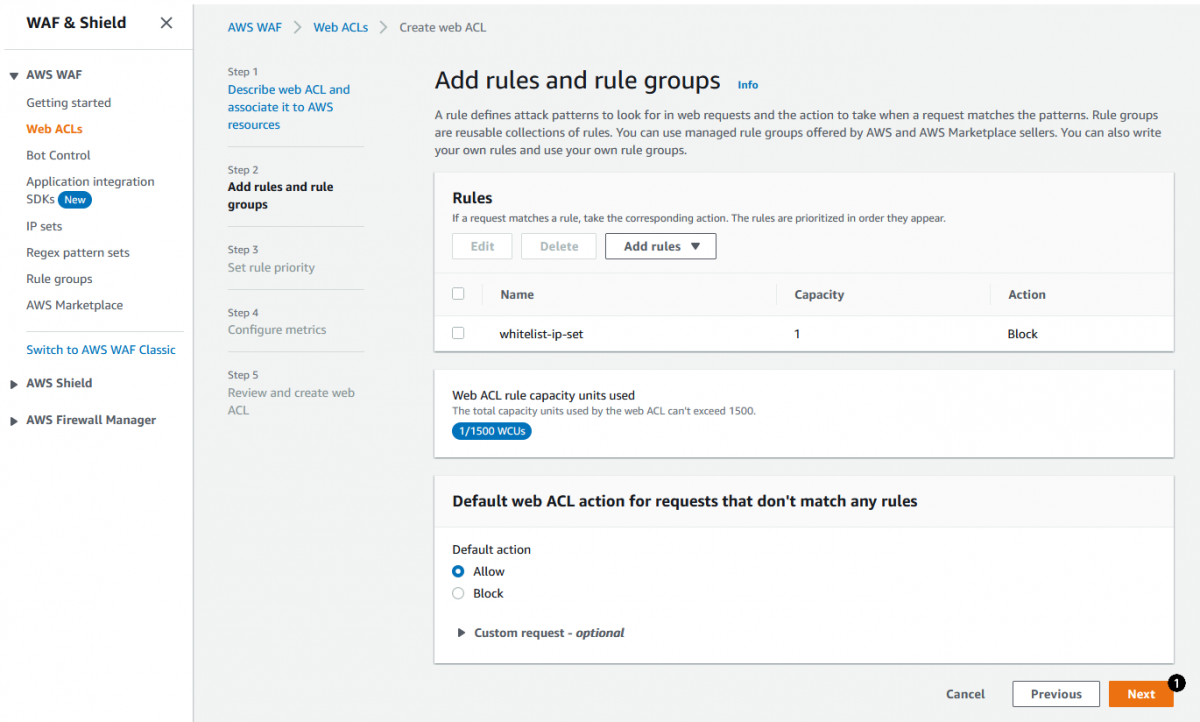Check the whitelist-ip-set rule checkbox
Screen dimensions: 1200x722
pyautogui.click(x=457, y=333)
